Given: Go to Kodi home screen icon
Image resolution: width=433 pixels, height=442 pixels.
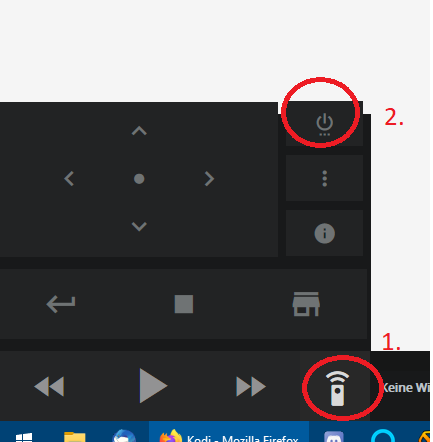Looking at the screenshot, I should pyautogui.click(x=306, y=304).
